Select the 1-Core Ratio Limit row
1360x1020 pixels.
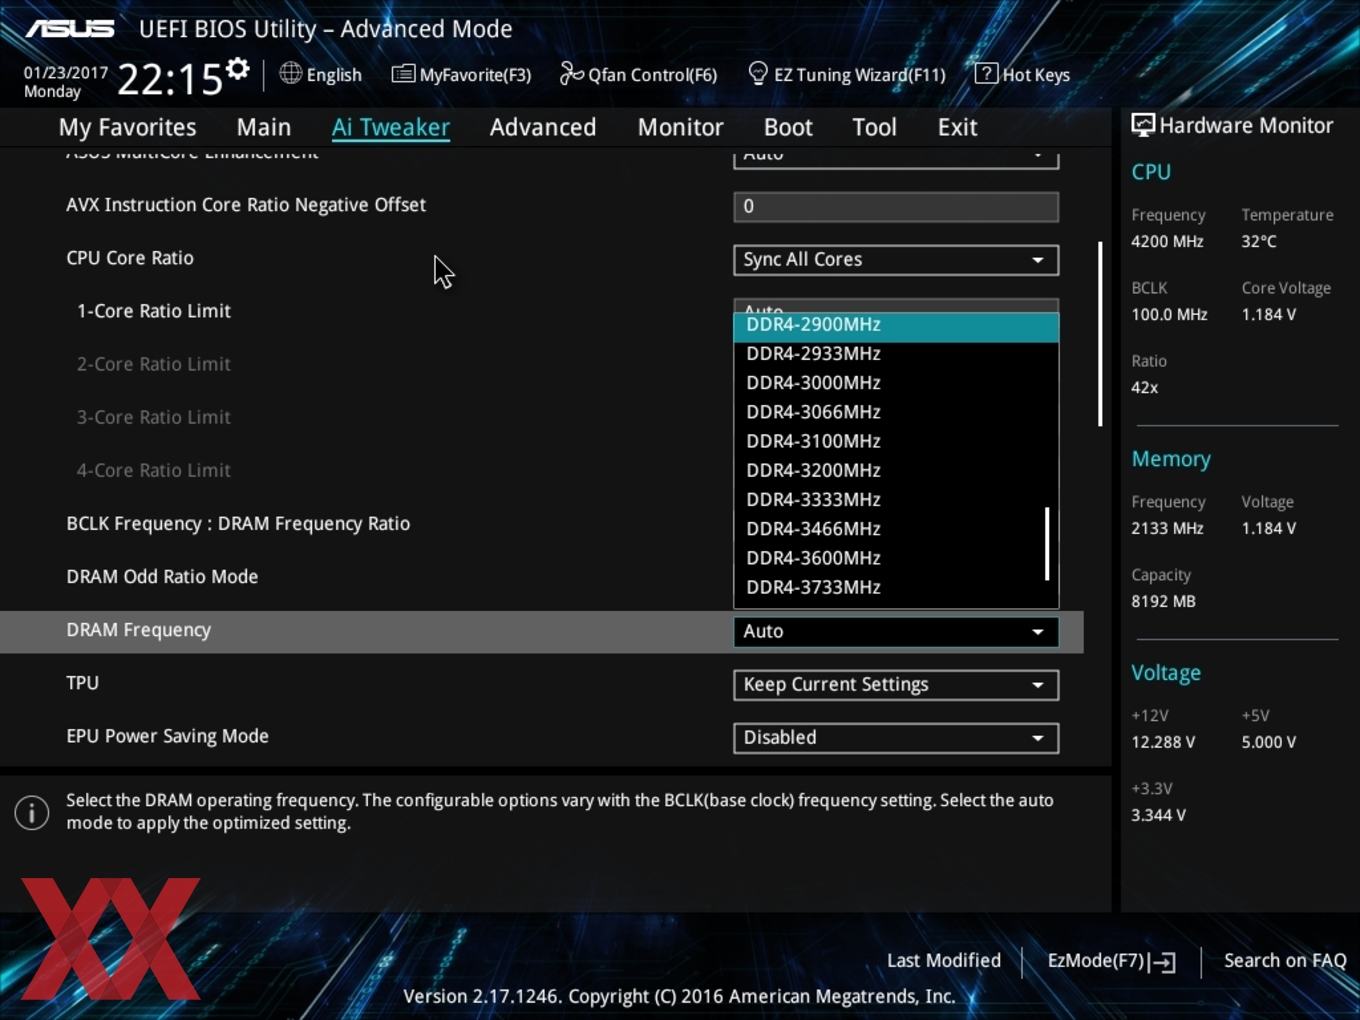pos(154,311)
